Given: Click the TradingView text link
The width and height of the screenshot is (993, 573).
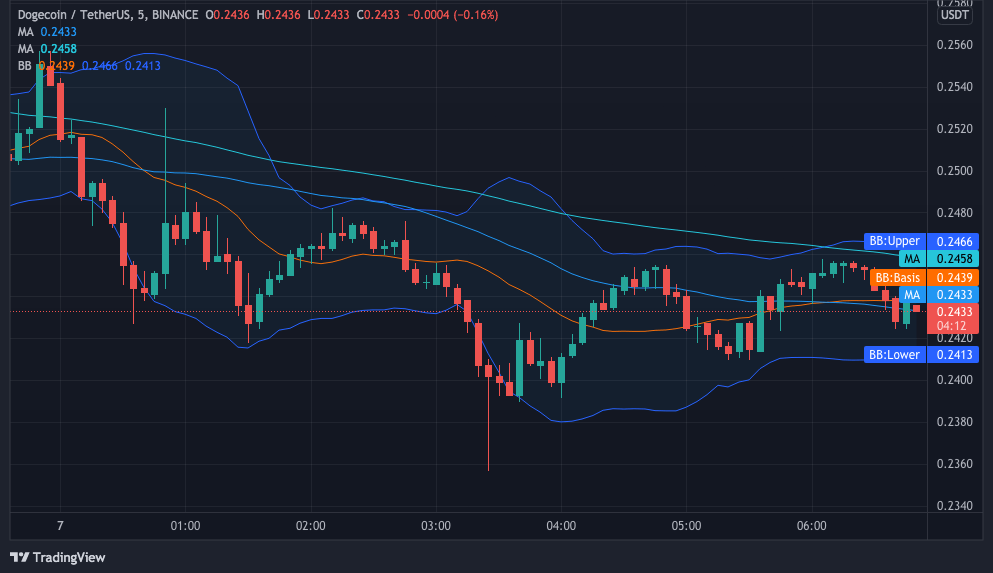Looking at the screenshot, I should pos(68,557).
